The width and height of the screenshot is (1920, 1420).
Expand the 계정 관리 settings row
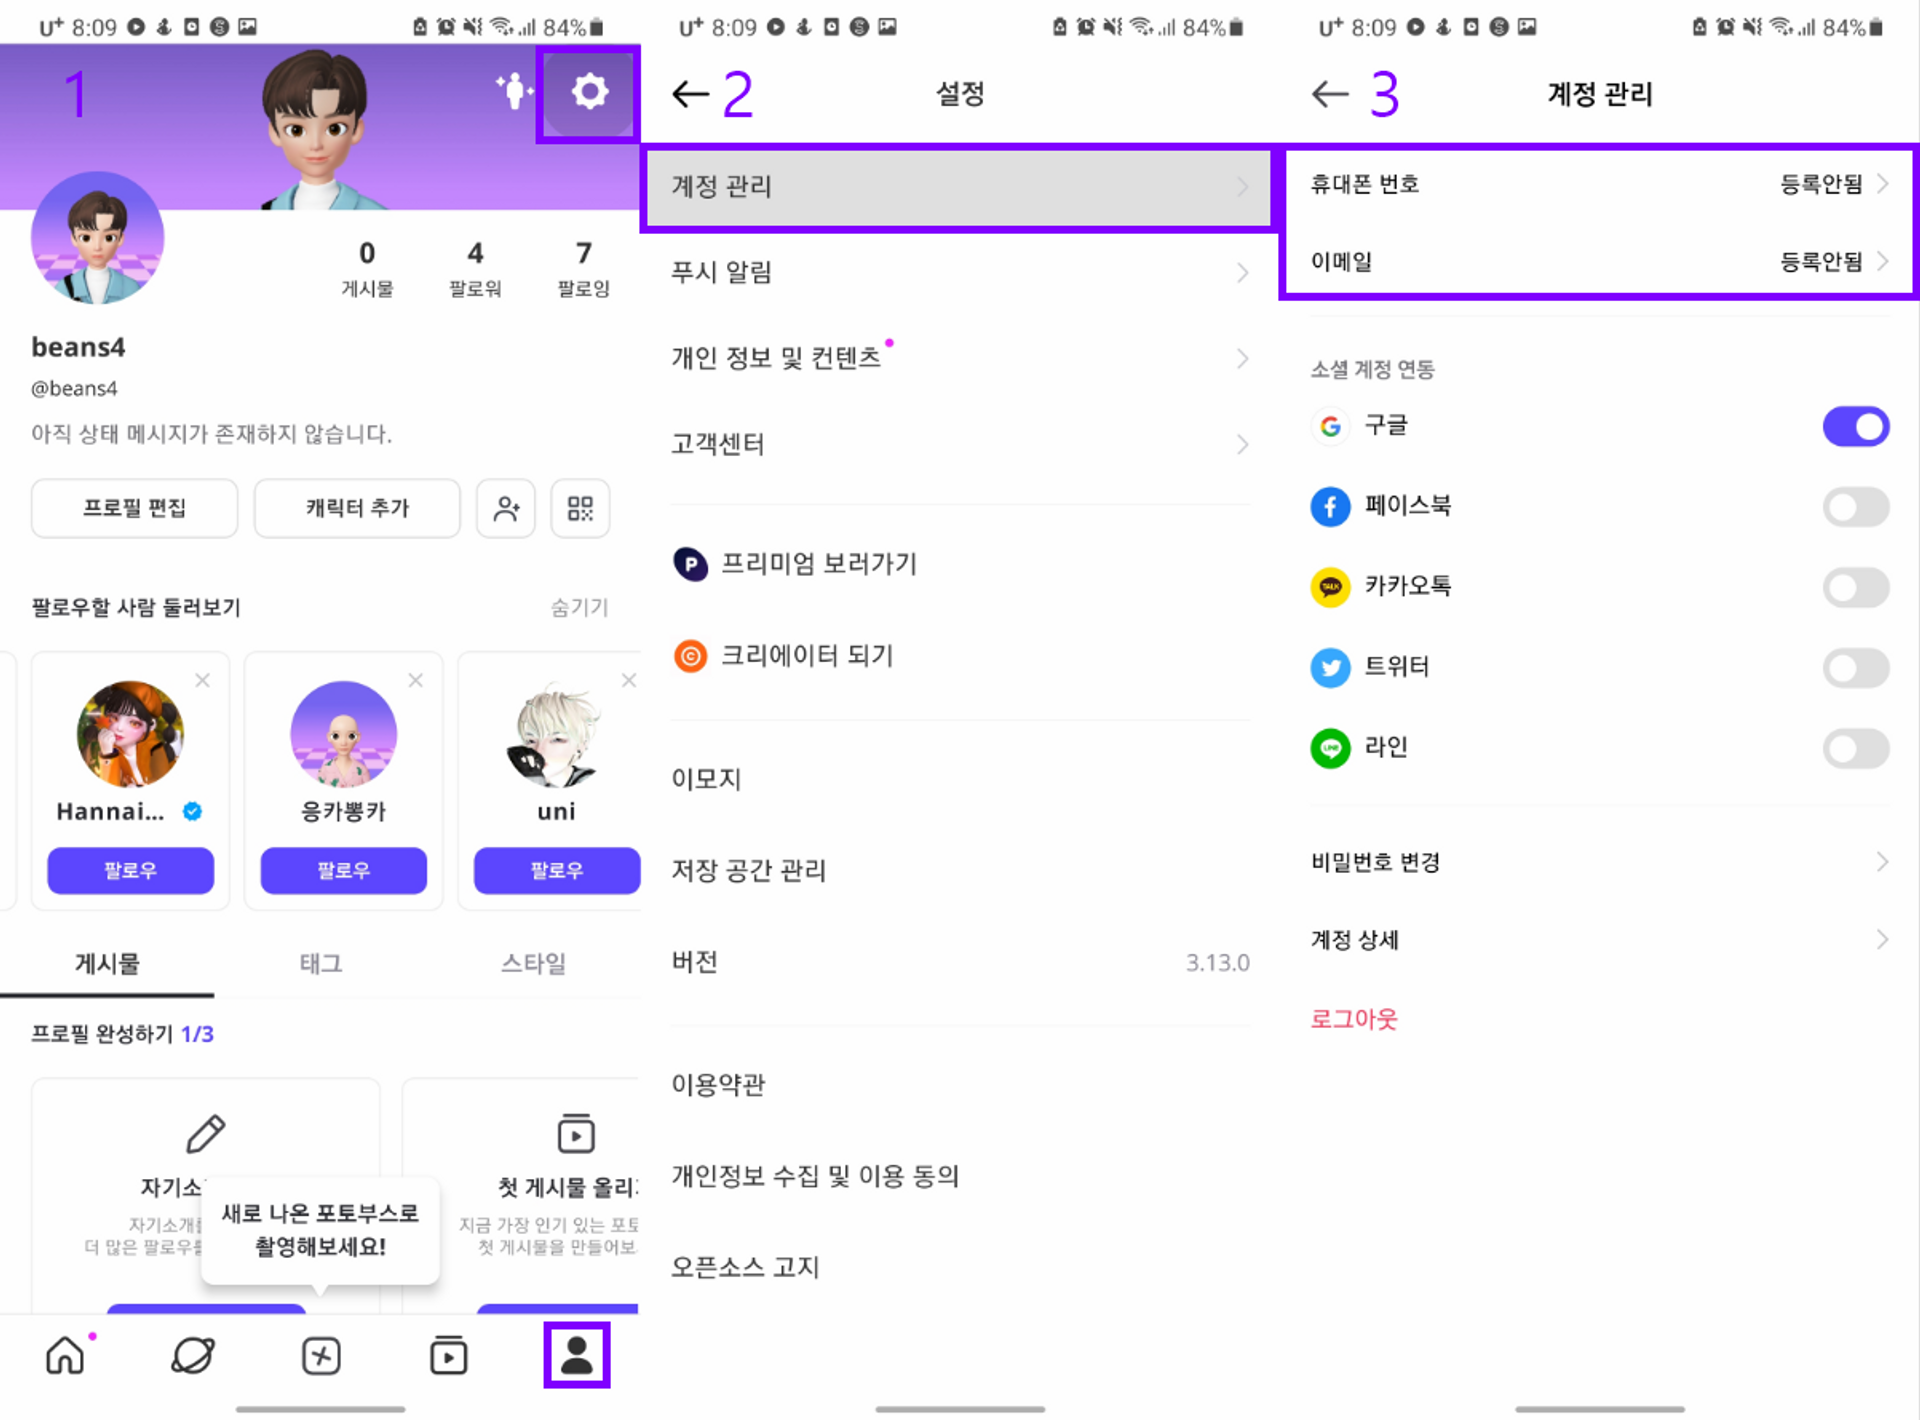[959, 187]
